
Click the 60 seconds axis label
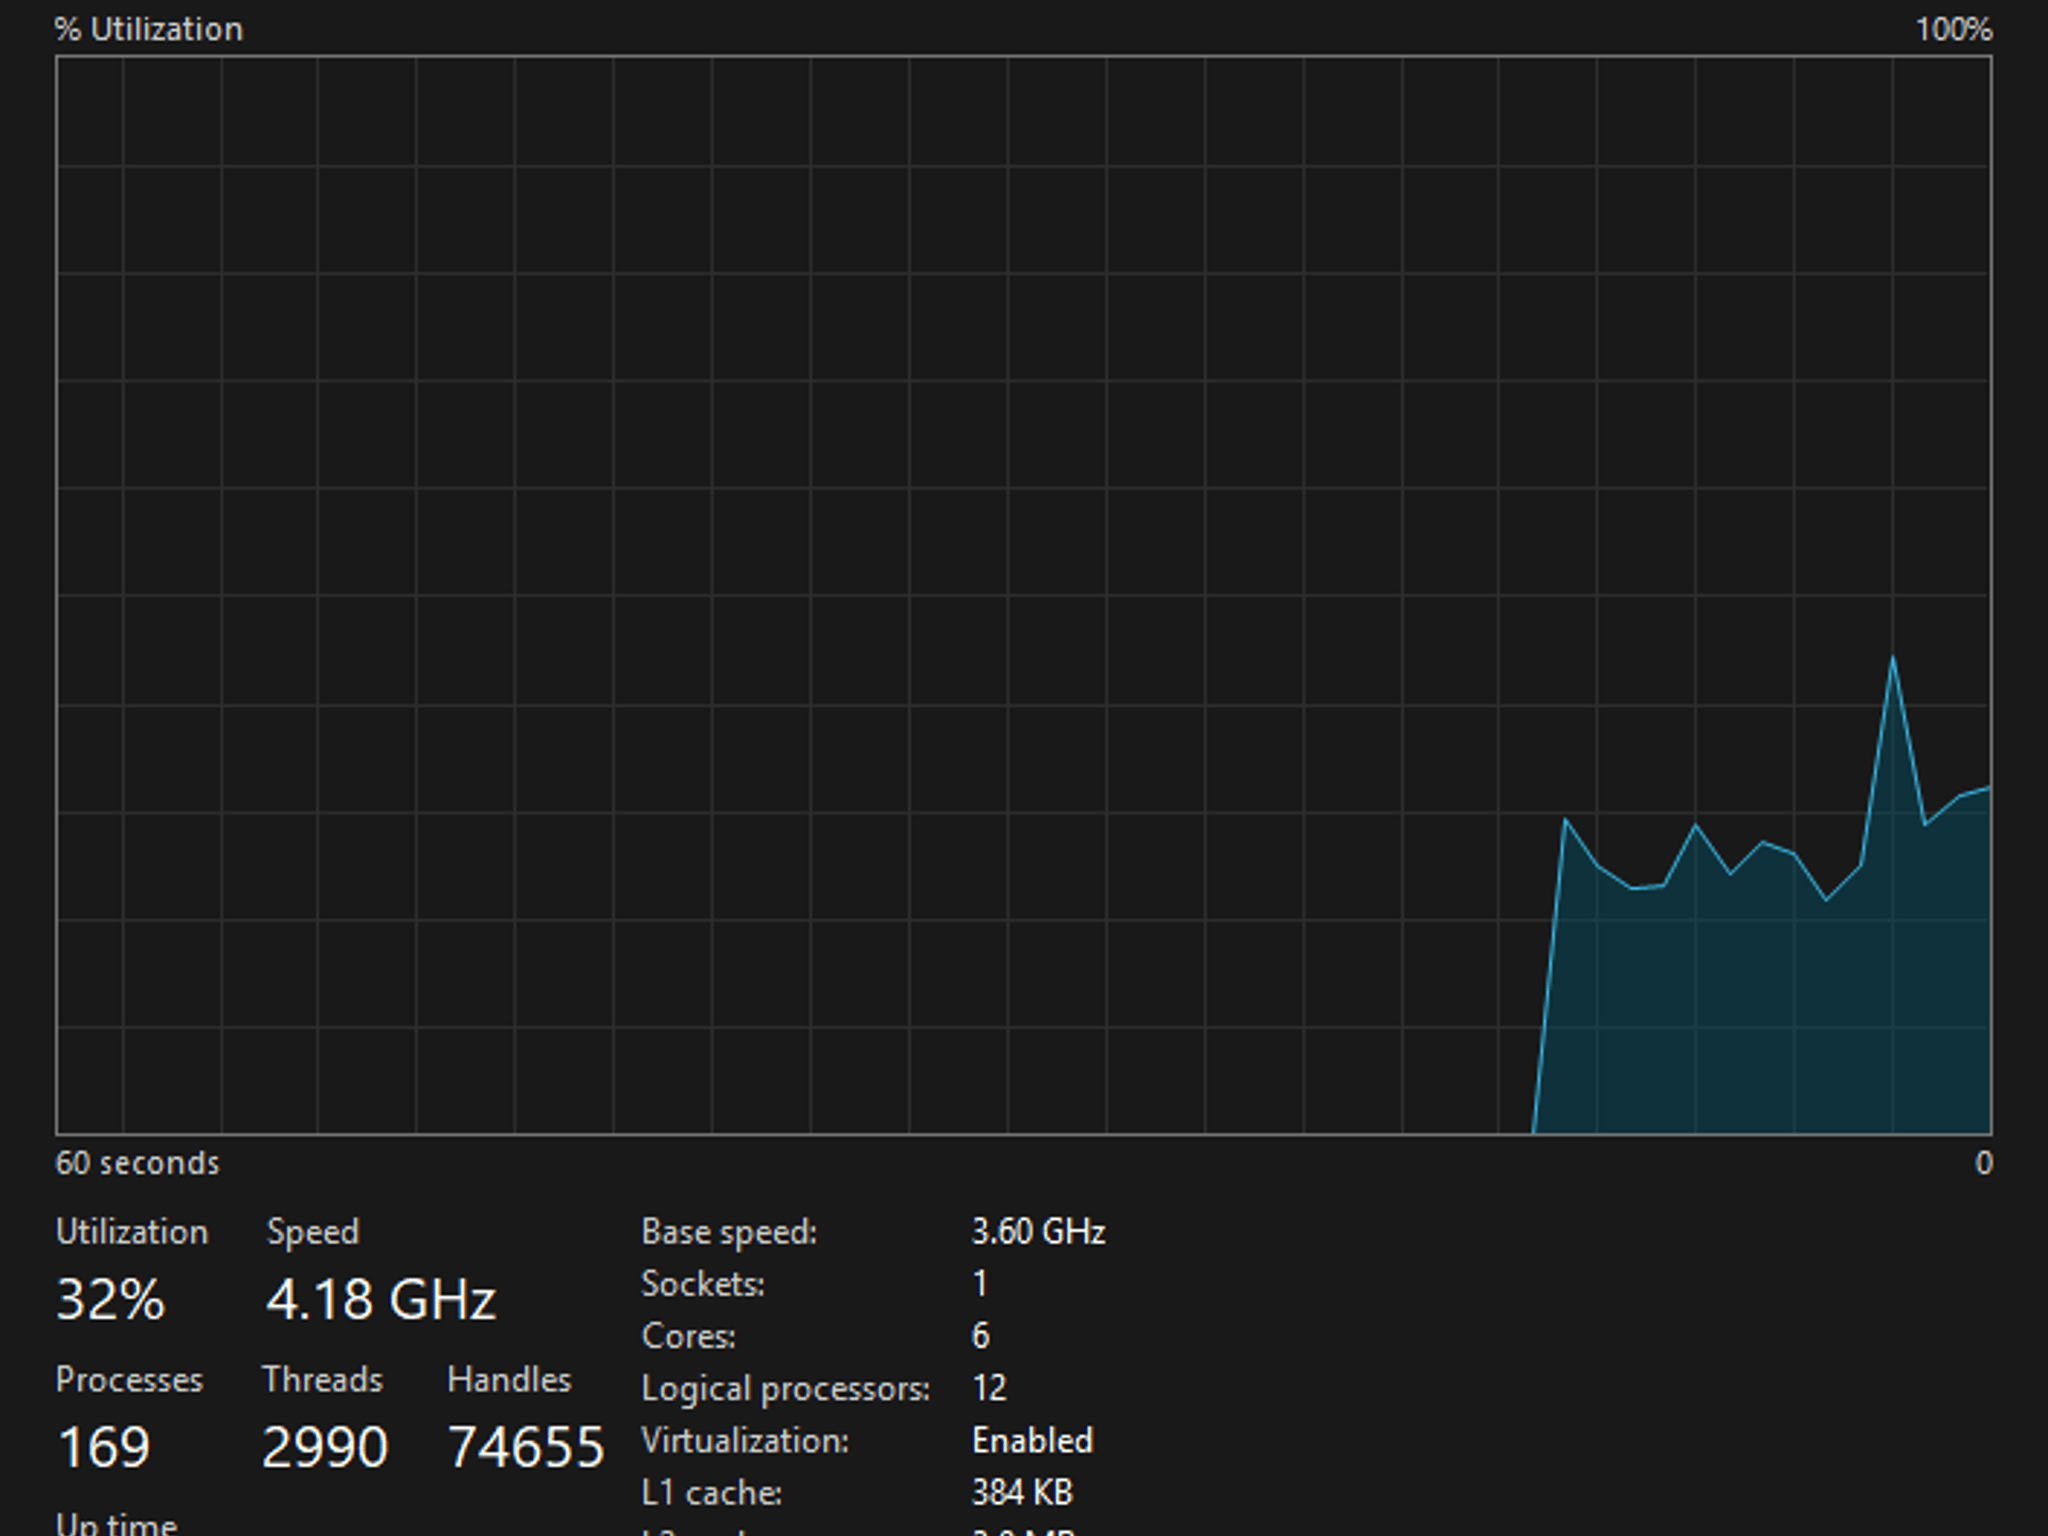137,1163
